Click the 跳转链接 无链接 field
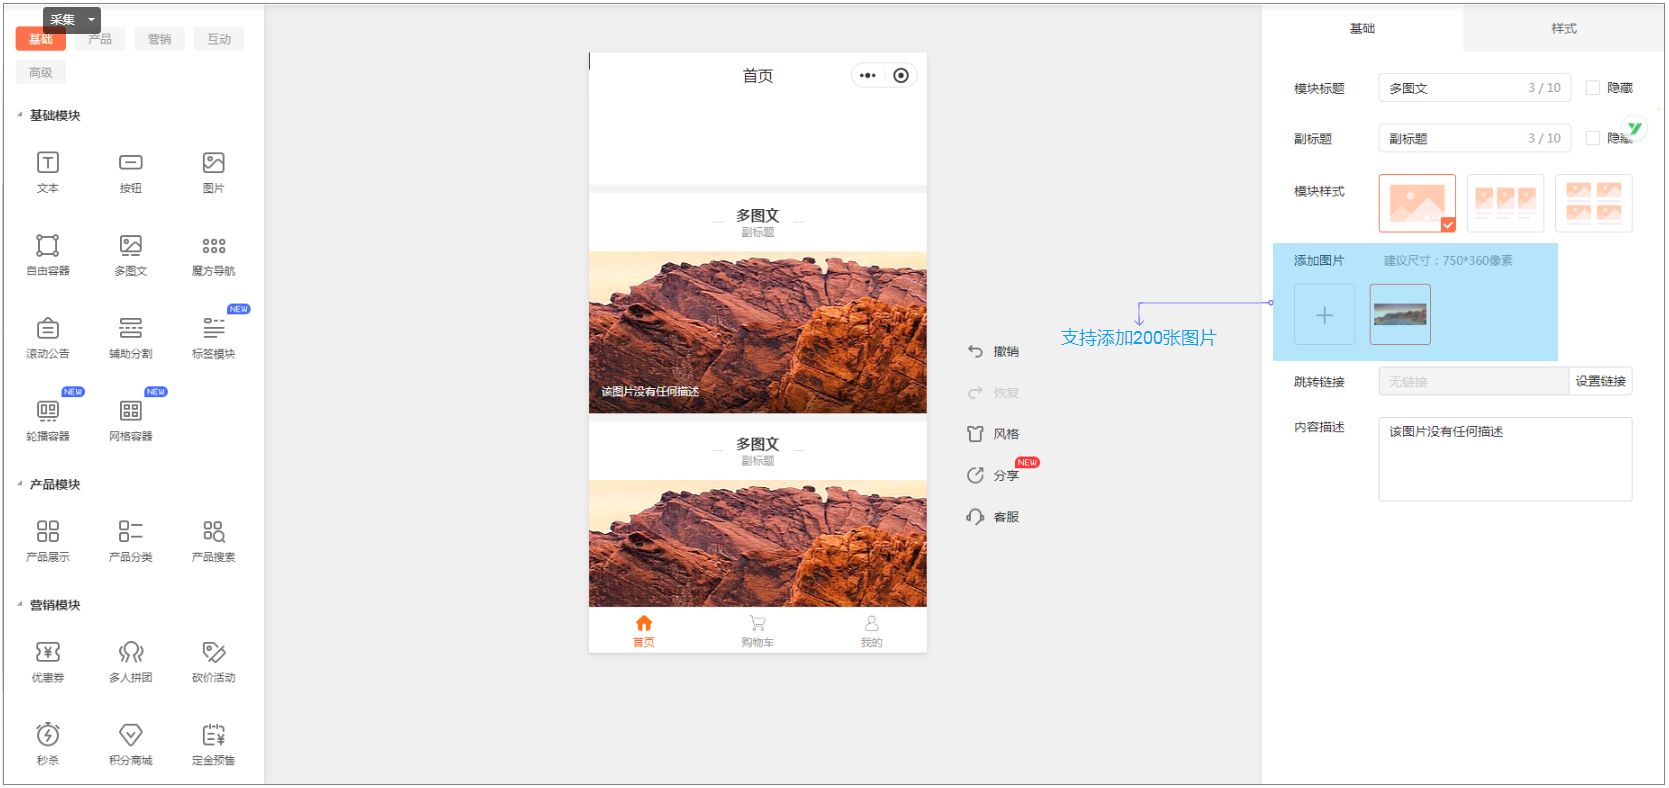1669x788 pixels. point(1473,381)
